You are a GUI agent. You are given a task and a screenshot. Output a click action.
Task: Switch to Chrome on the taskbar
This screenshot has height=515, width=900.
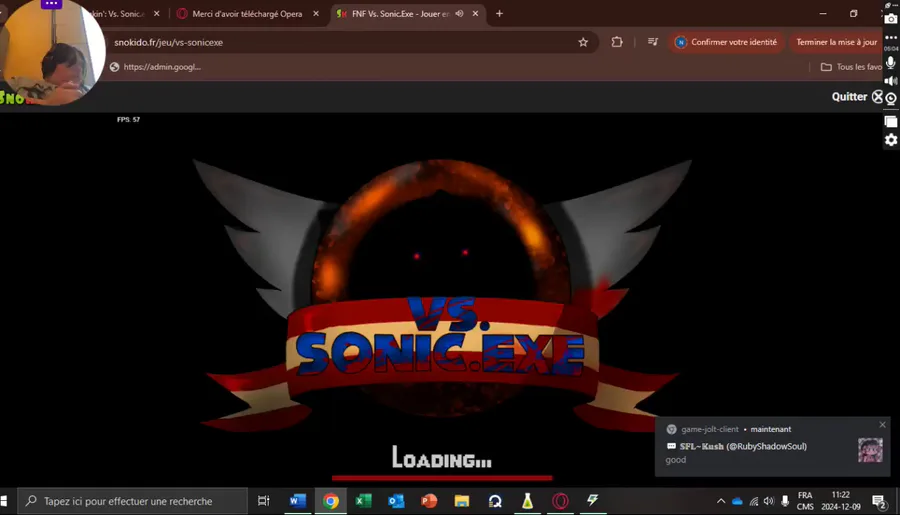(331, 501)
